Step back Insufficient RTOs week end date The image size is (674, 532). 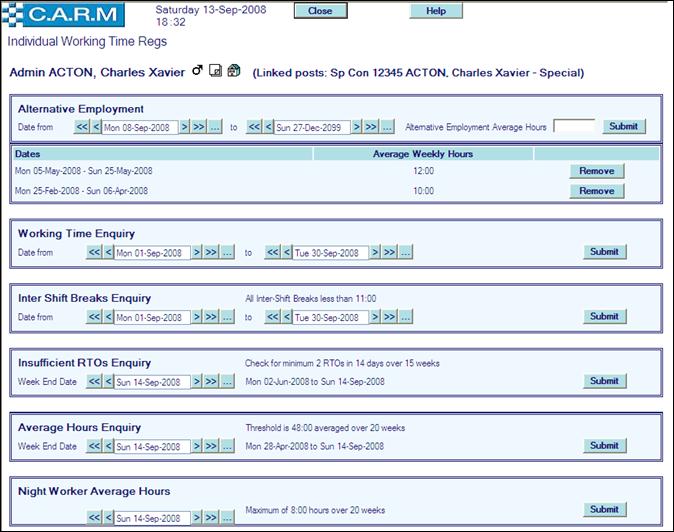click(109, 381)
